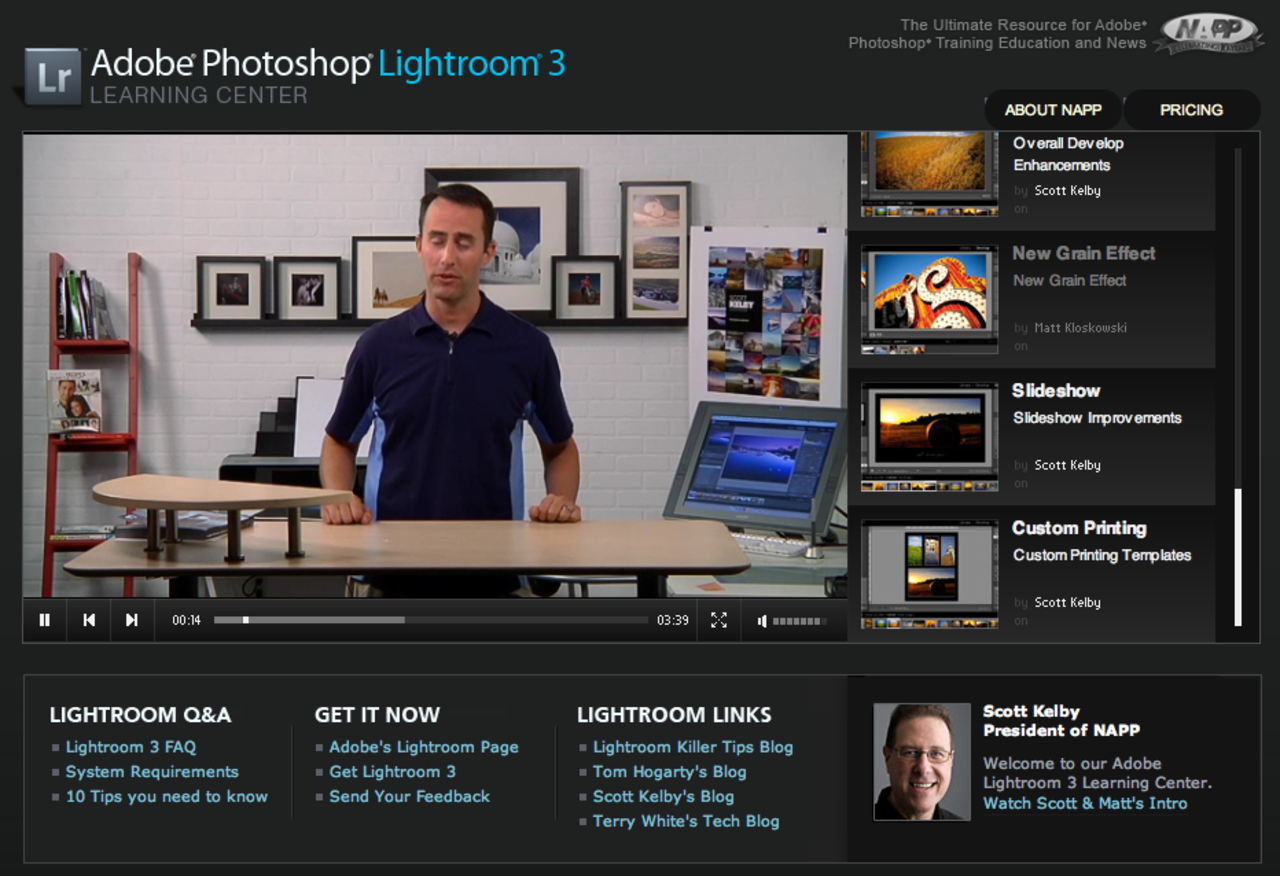Open Tom Hogarty's Blog link
Screen dimensions: 1280x876
click(670, 772)
